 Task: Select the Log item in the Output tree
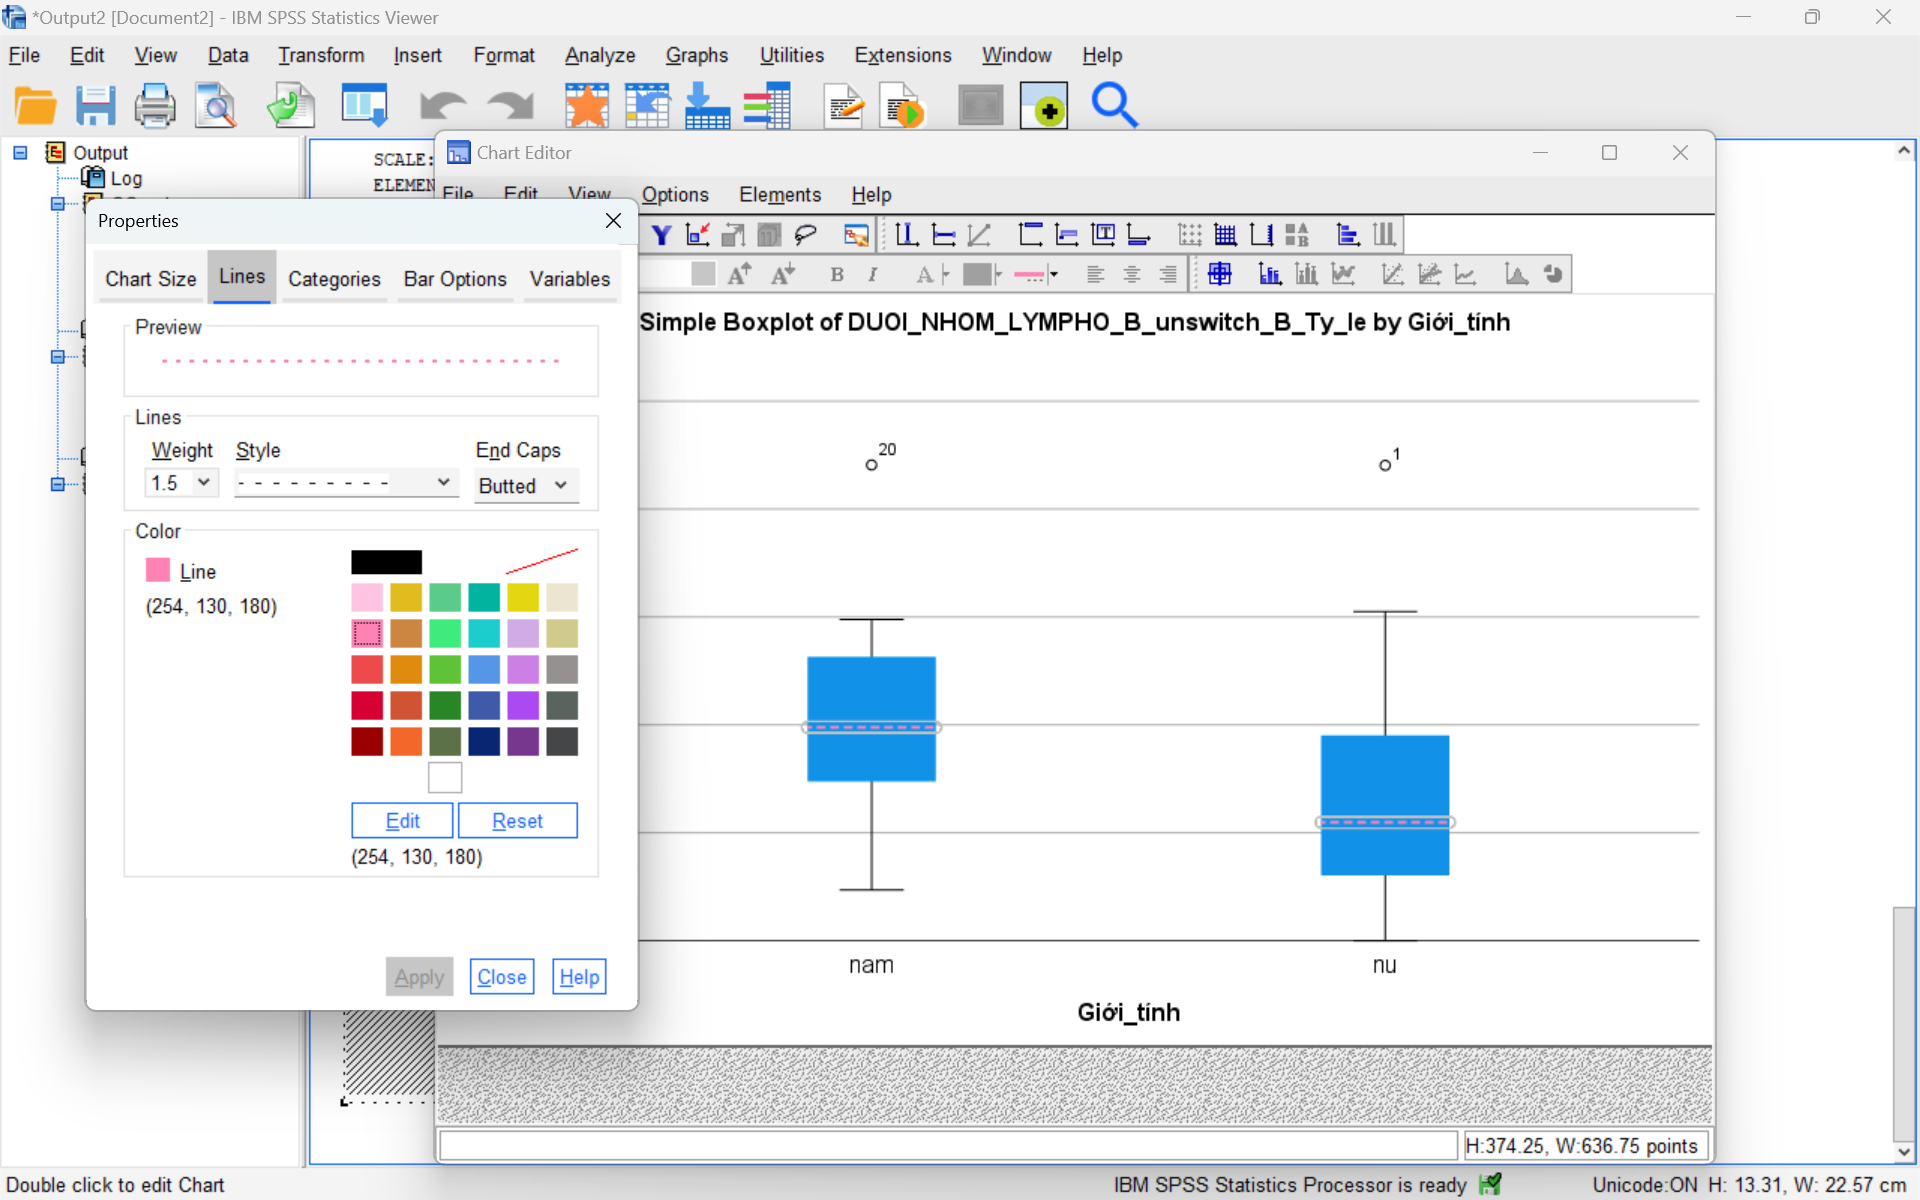(126, 178)
